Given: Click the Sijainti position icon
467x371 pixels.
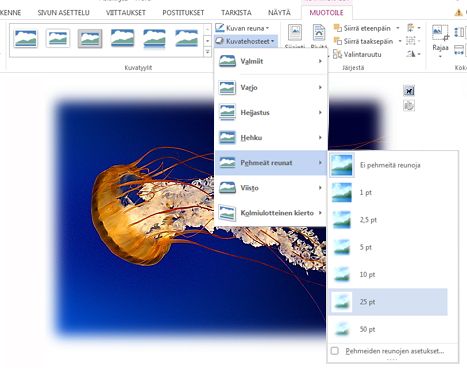Looking at the screenshot, I should coord(295,33).
